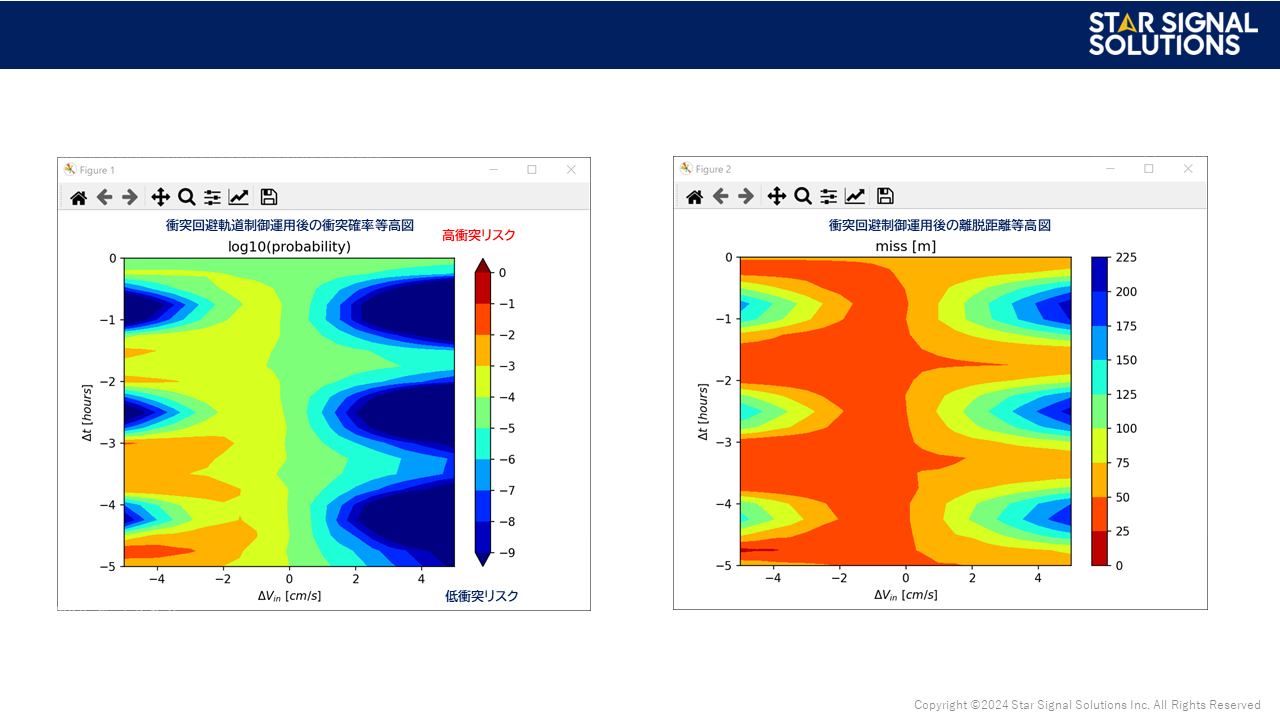Save Figure 1 with the floppy icon

269,197
